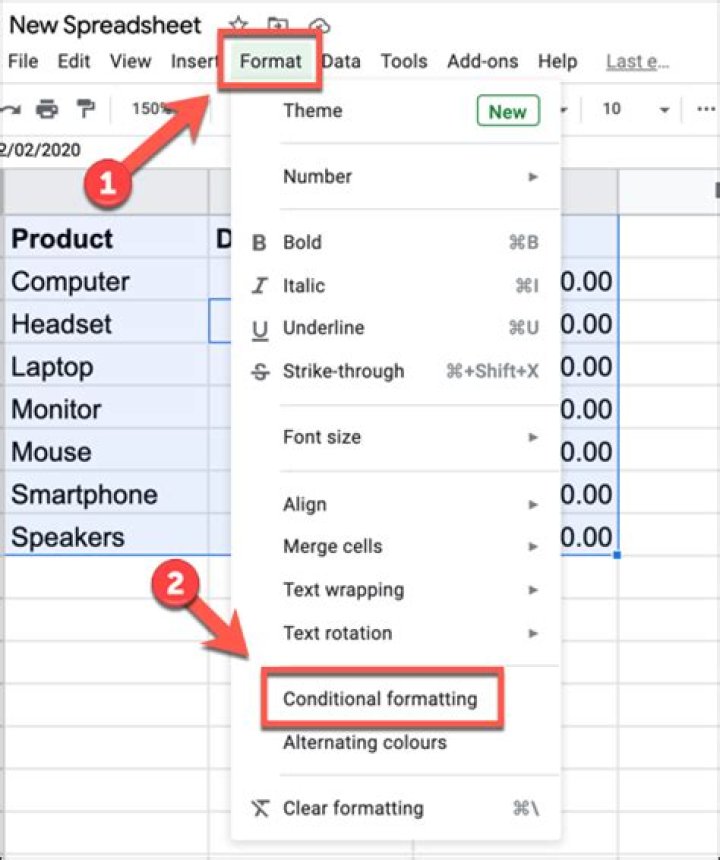
Task: Click the print icon
Action: (x=47, y=109)
